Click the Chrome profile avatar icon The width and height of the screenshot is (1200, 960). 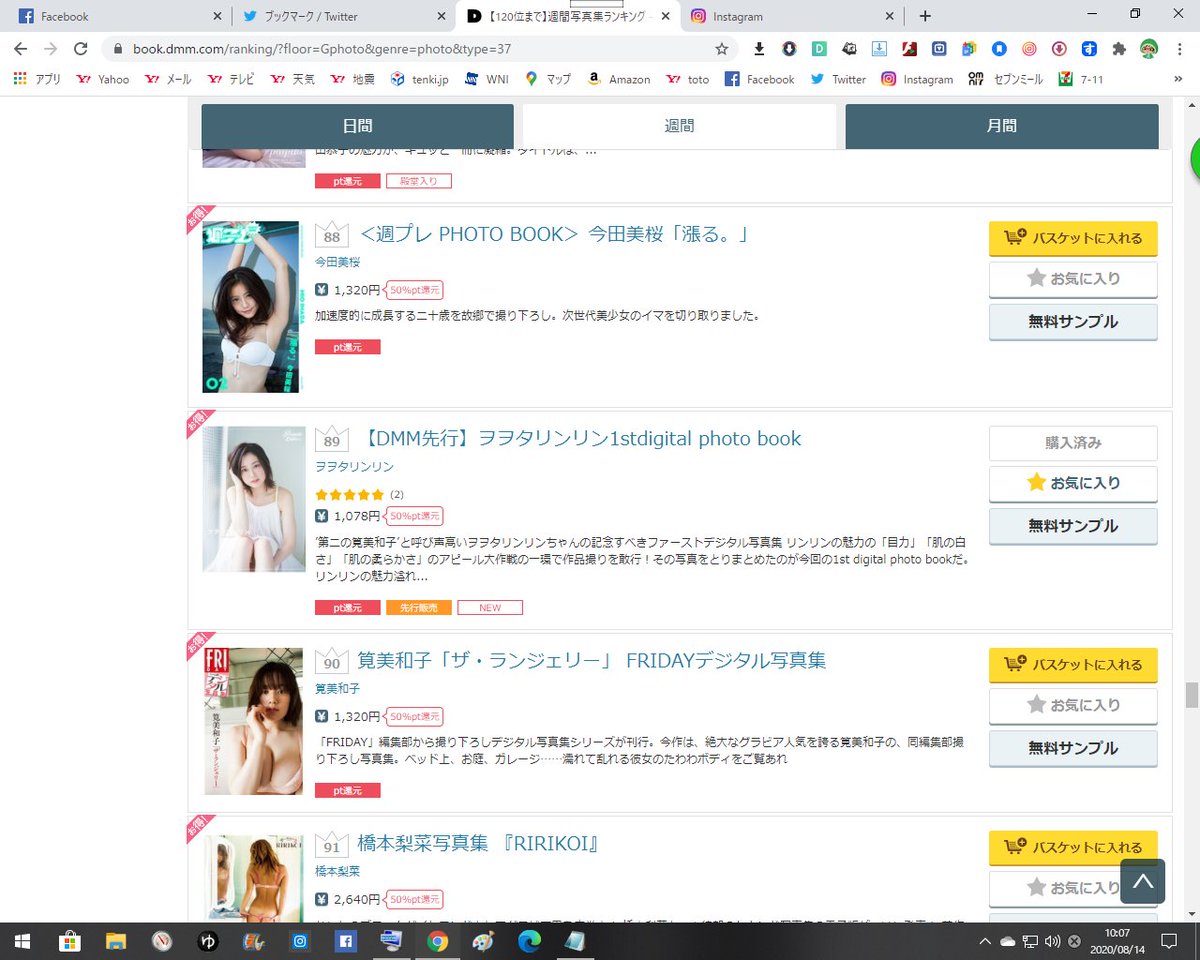[x=1147, y=48]
